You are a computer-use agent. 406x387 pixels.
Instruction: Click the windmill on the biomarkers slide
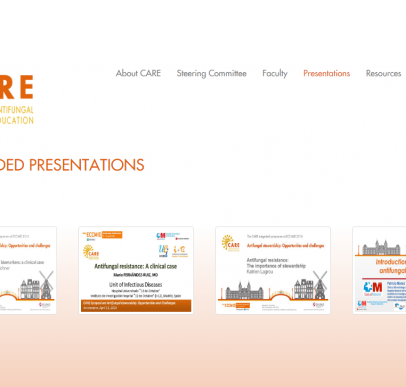coord(46,284)
